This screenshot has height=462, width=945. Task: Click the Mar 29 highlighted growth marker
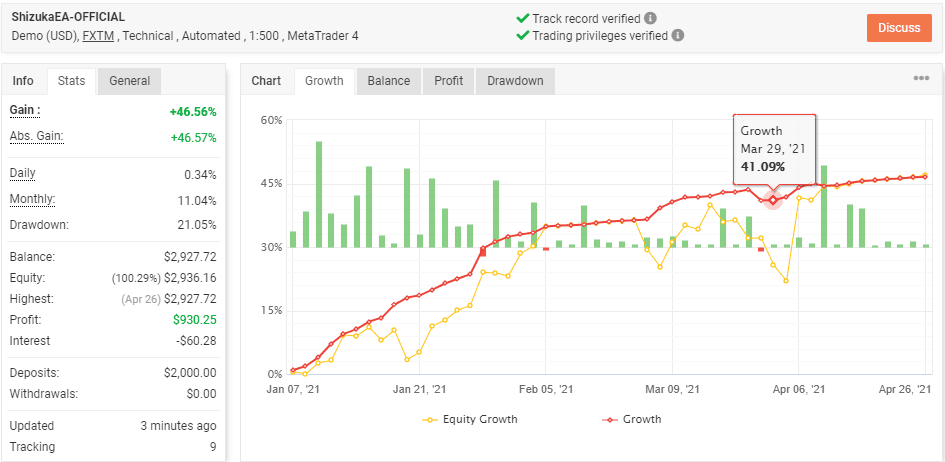773,200
